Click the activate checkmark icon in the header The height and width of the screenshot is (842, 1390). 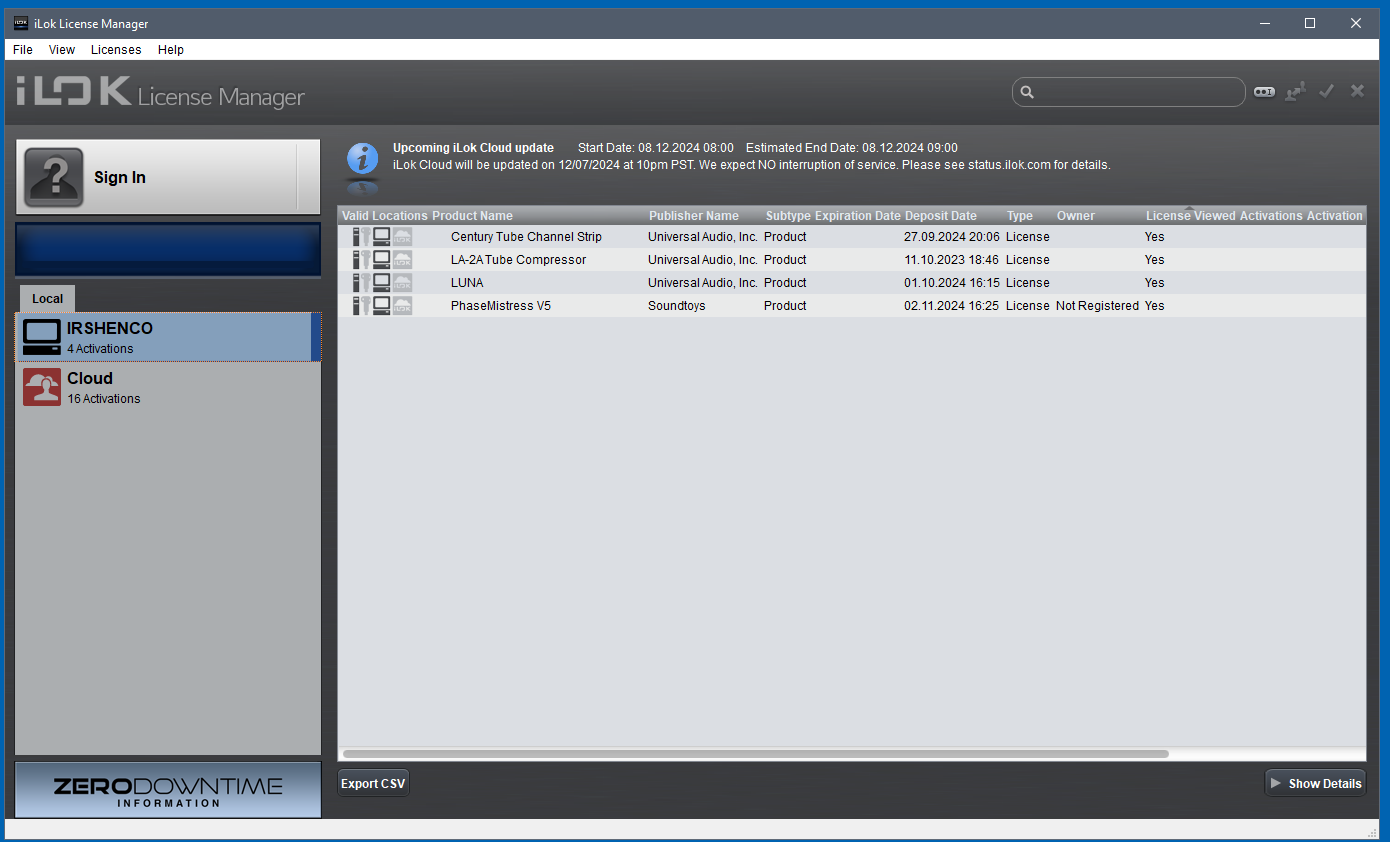point(1327,91)
